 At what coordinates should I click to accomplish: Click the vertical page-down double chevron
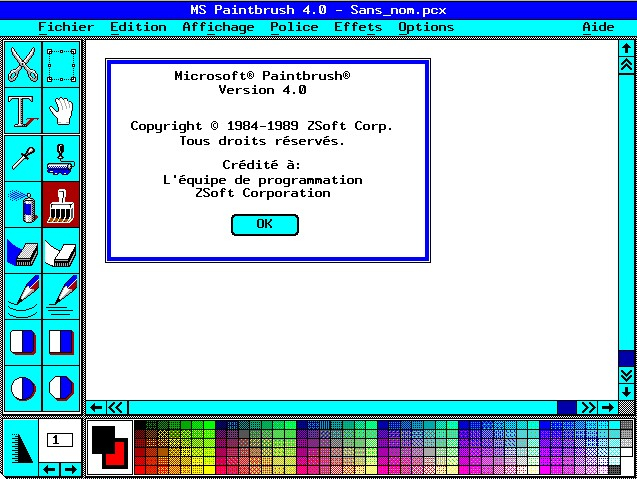pyautogui.click(x=626, y=375)
